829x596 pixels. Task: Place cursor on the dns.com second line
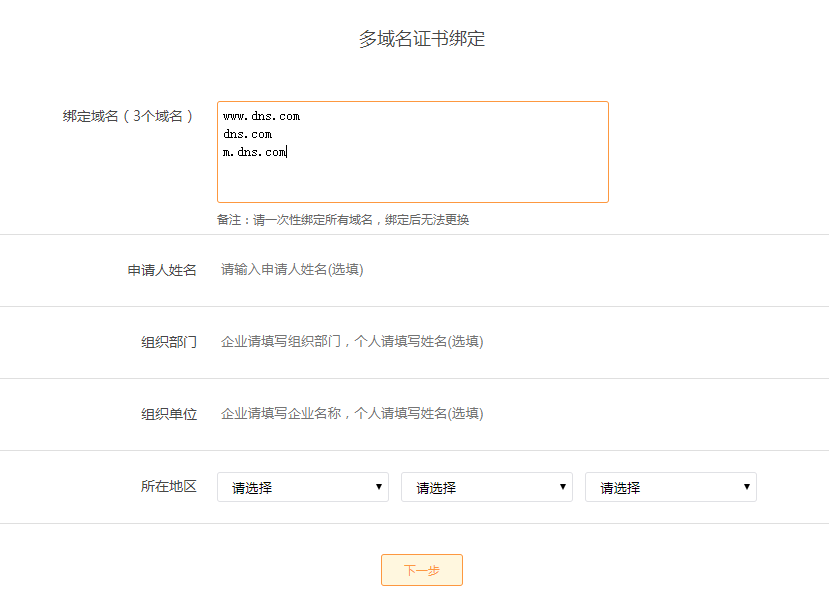pyautogui.click(x=248, y=134)
